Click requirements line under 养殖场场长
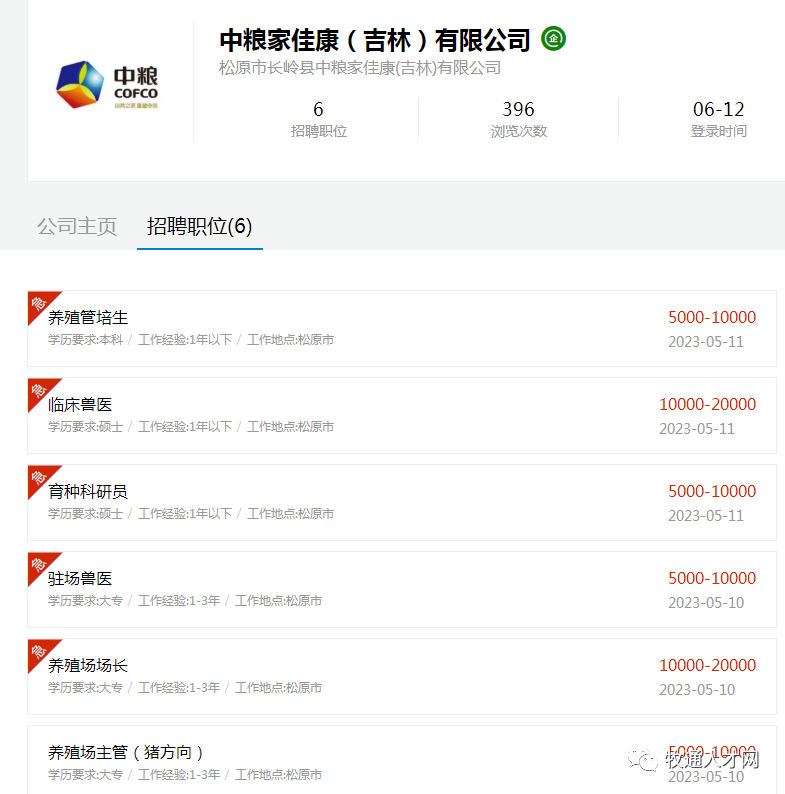 [185, 688]
